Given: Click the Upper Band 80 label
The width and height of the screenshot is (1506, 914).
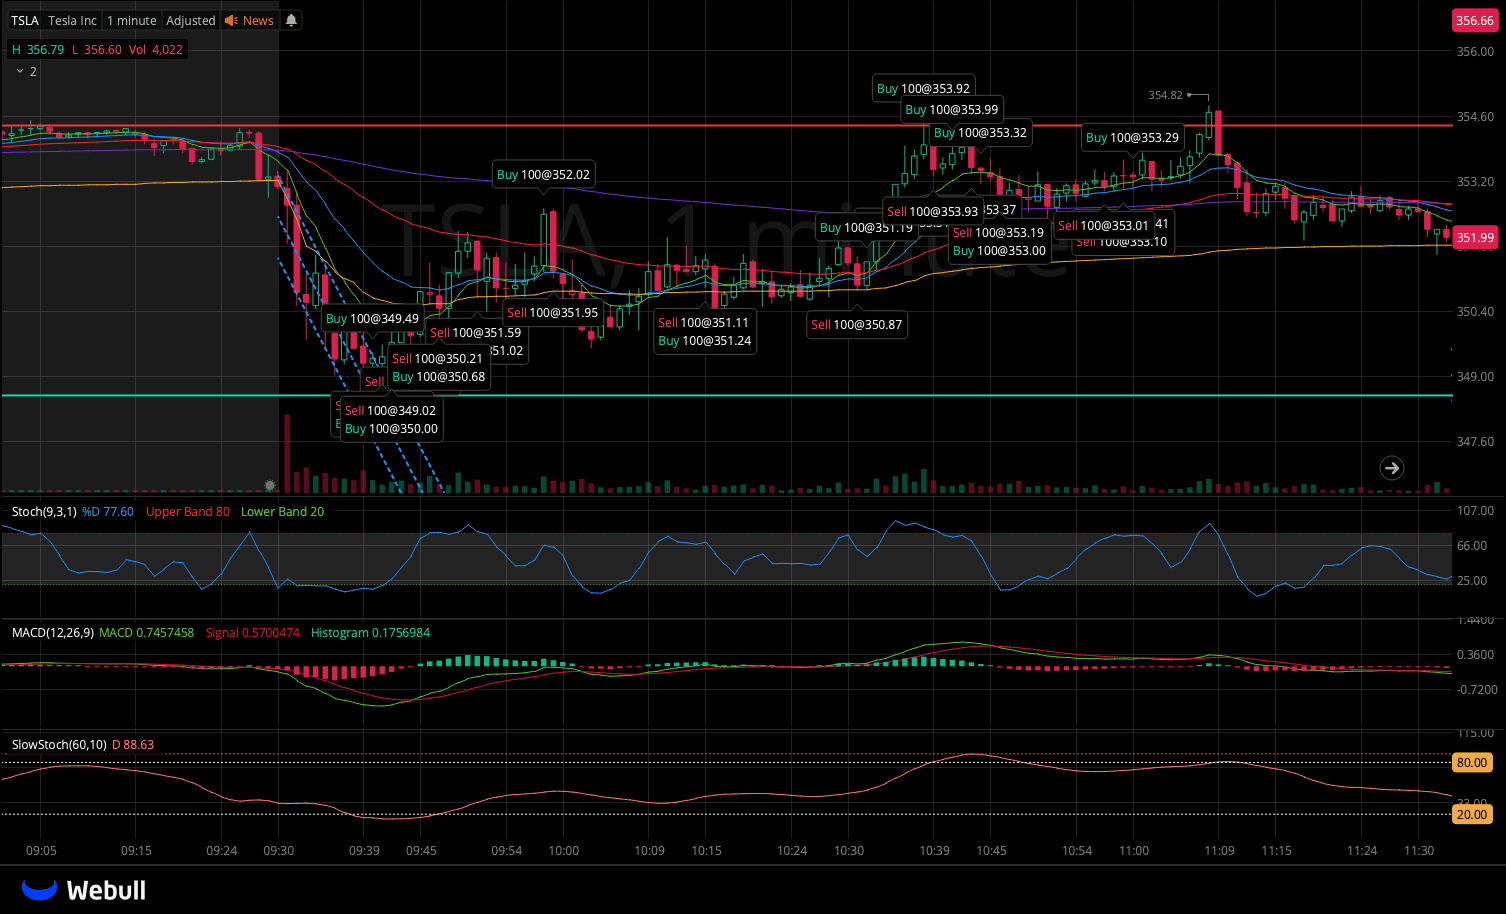Looking at the screenshot, I should [188, 511].
